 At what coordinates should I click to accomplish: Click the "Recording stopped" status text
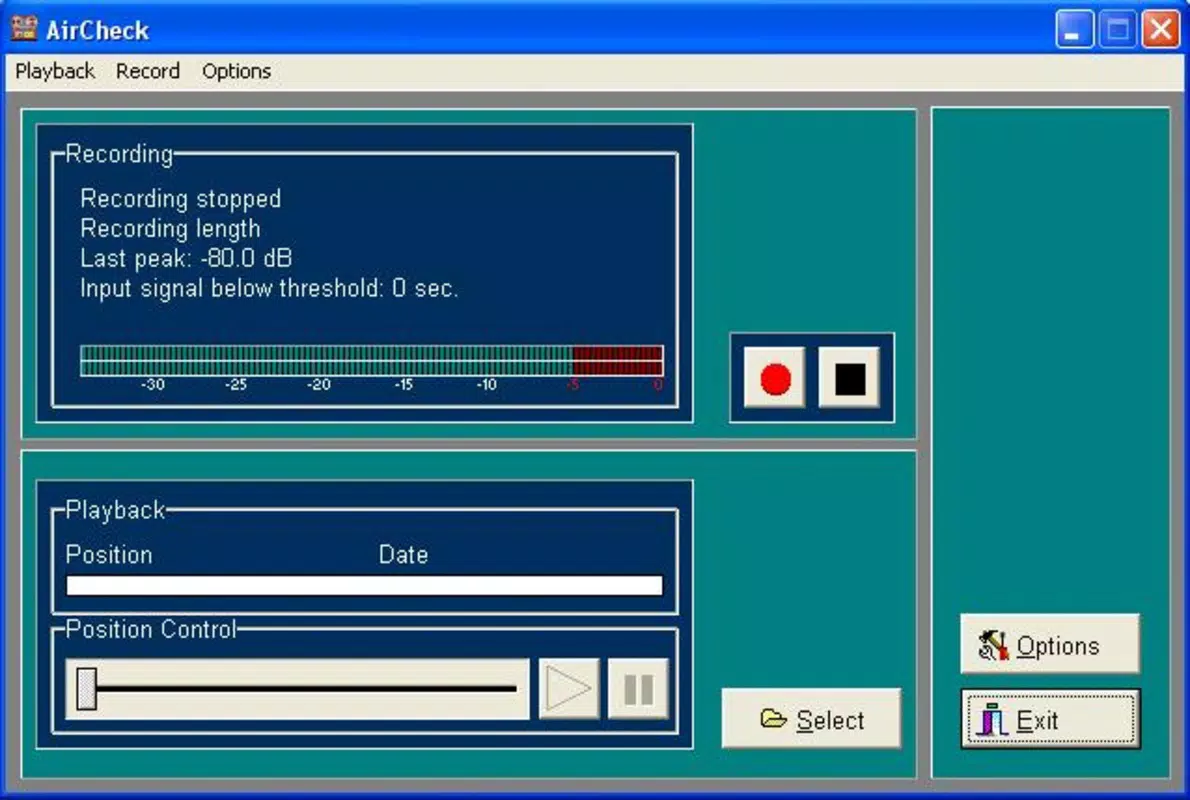tap(181, 199)
